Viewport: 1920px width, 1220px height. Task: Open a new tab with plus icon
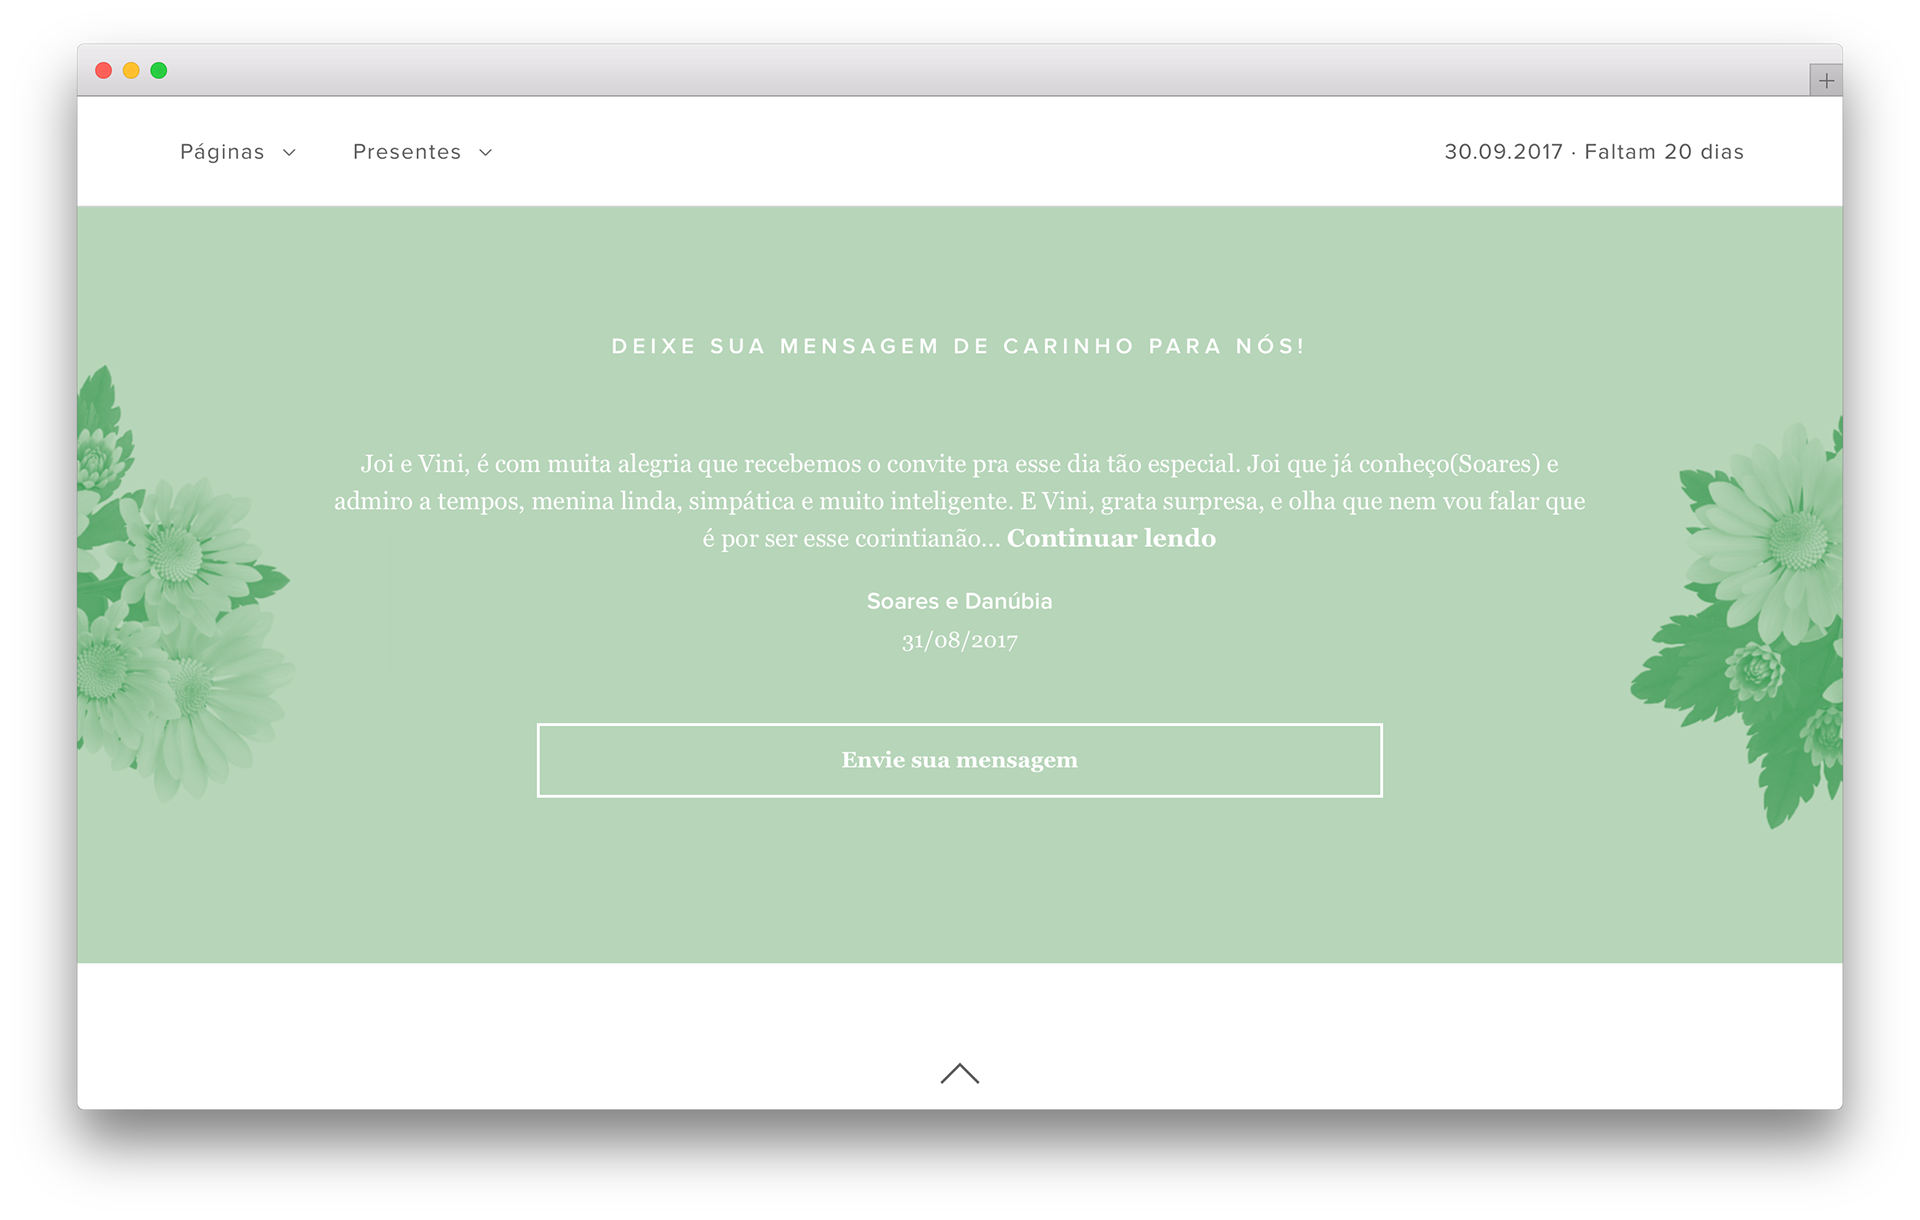(x=1826, y=81)
